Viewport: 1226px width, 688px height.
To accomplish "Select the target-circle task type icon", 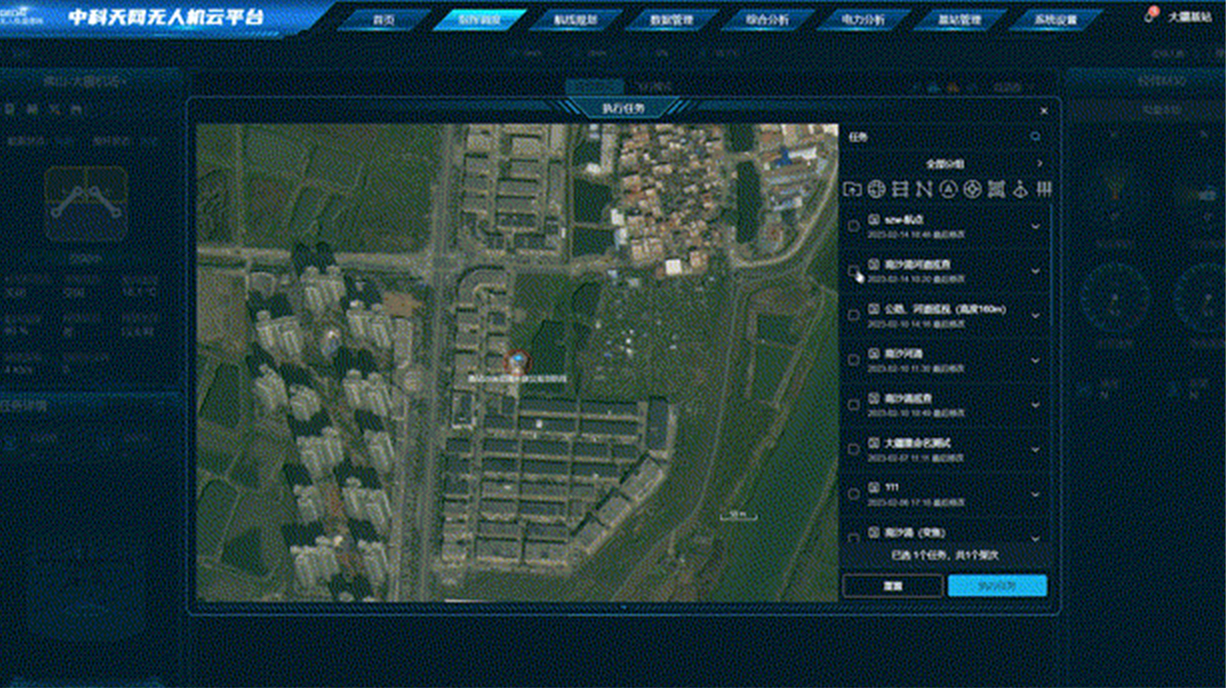I will pos(972,189).
